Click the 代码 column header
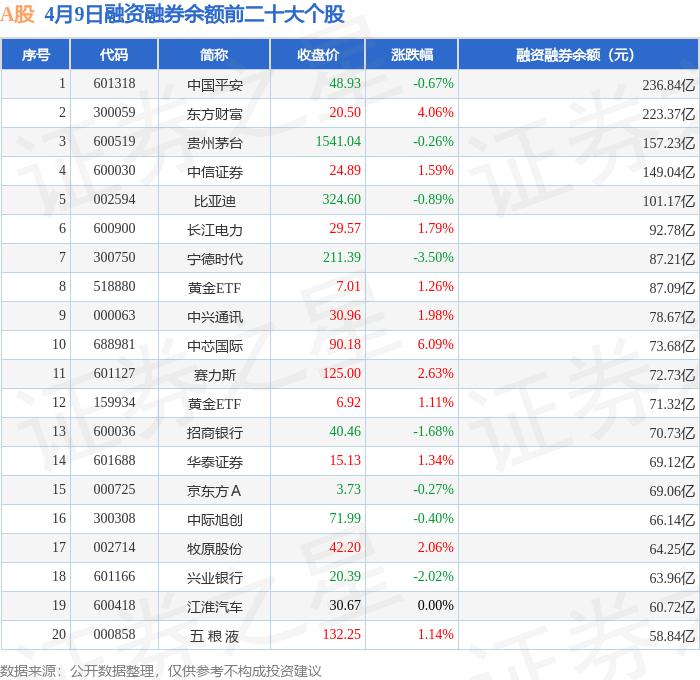Screen dimensions: 700x680 (x=114, y=55)
